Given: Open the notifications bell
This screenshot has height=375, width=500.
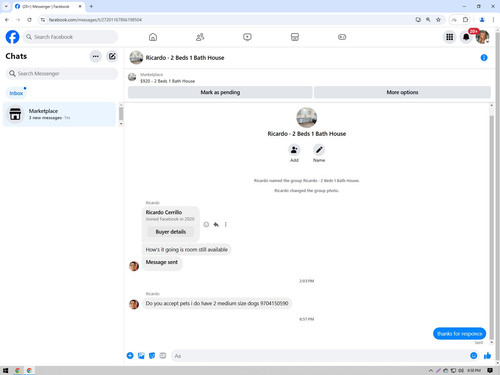Looking at the screenshot, I should 466,37.
